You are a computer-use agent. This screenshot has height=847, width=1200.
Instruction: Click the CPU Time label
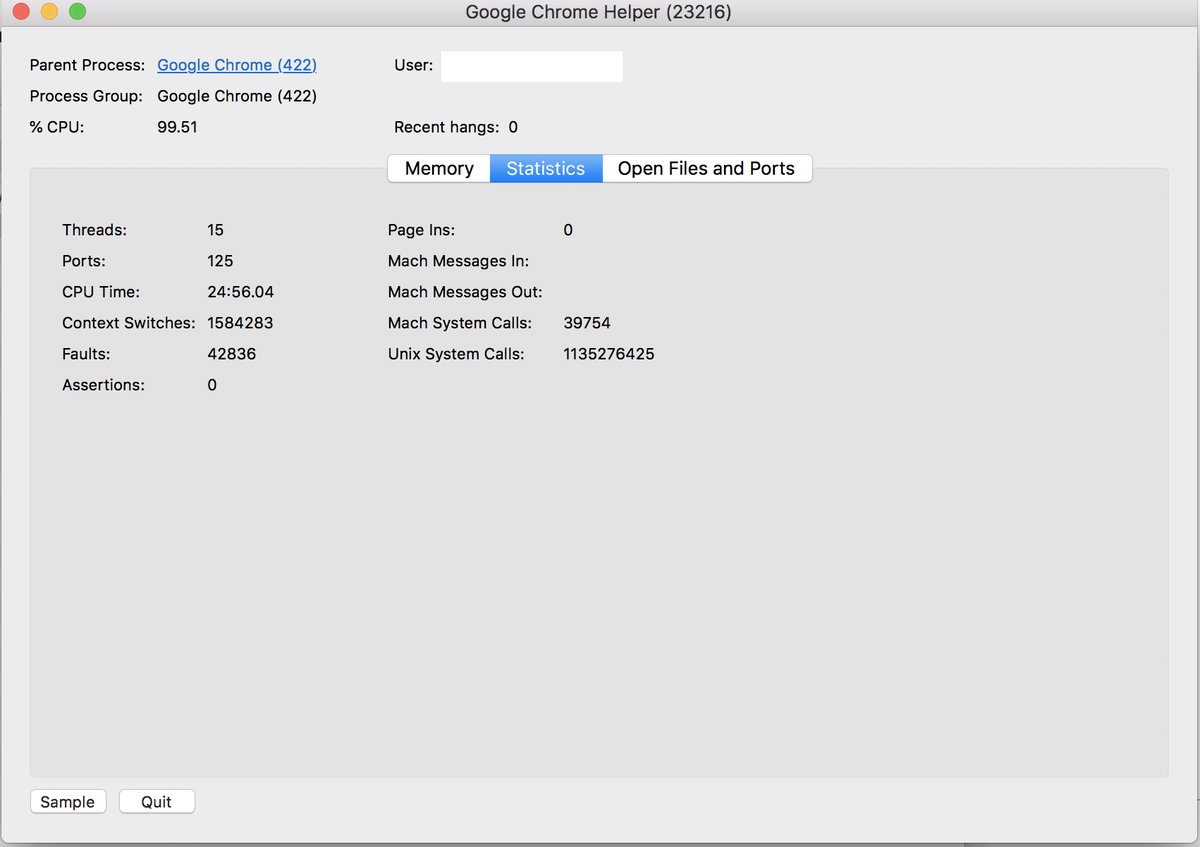tap(101, 292)
